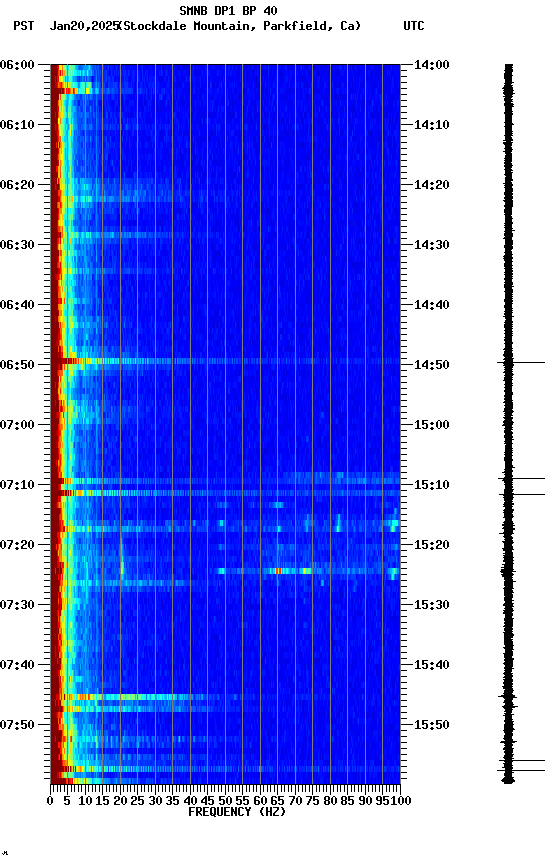Click the '40' frequency axis tick label
This screenshot has width=552, height=864.
click(x=190, y=801)
